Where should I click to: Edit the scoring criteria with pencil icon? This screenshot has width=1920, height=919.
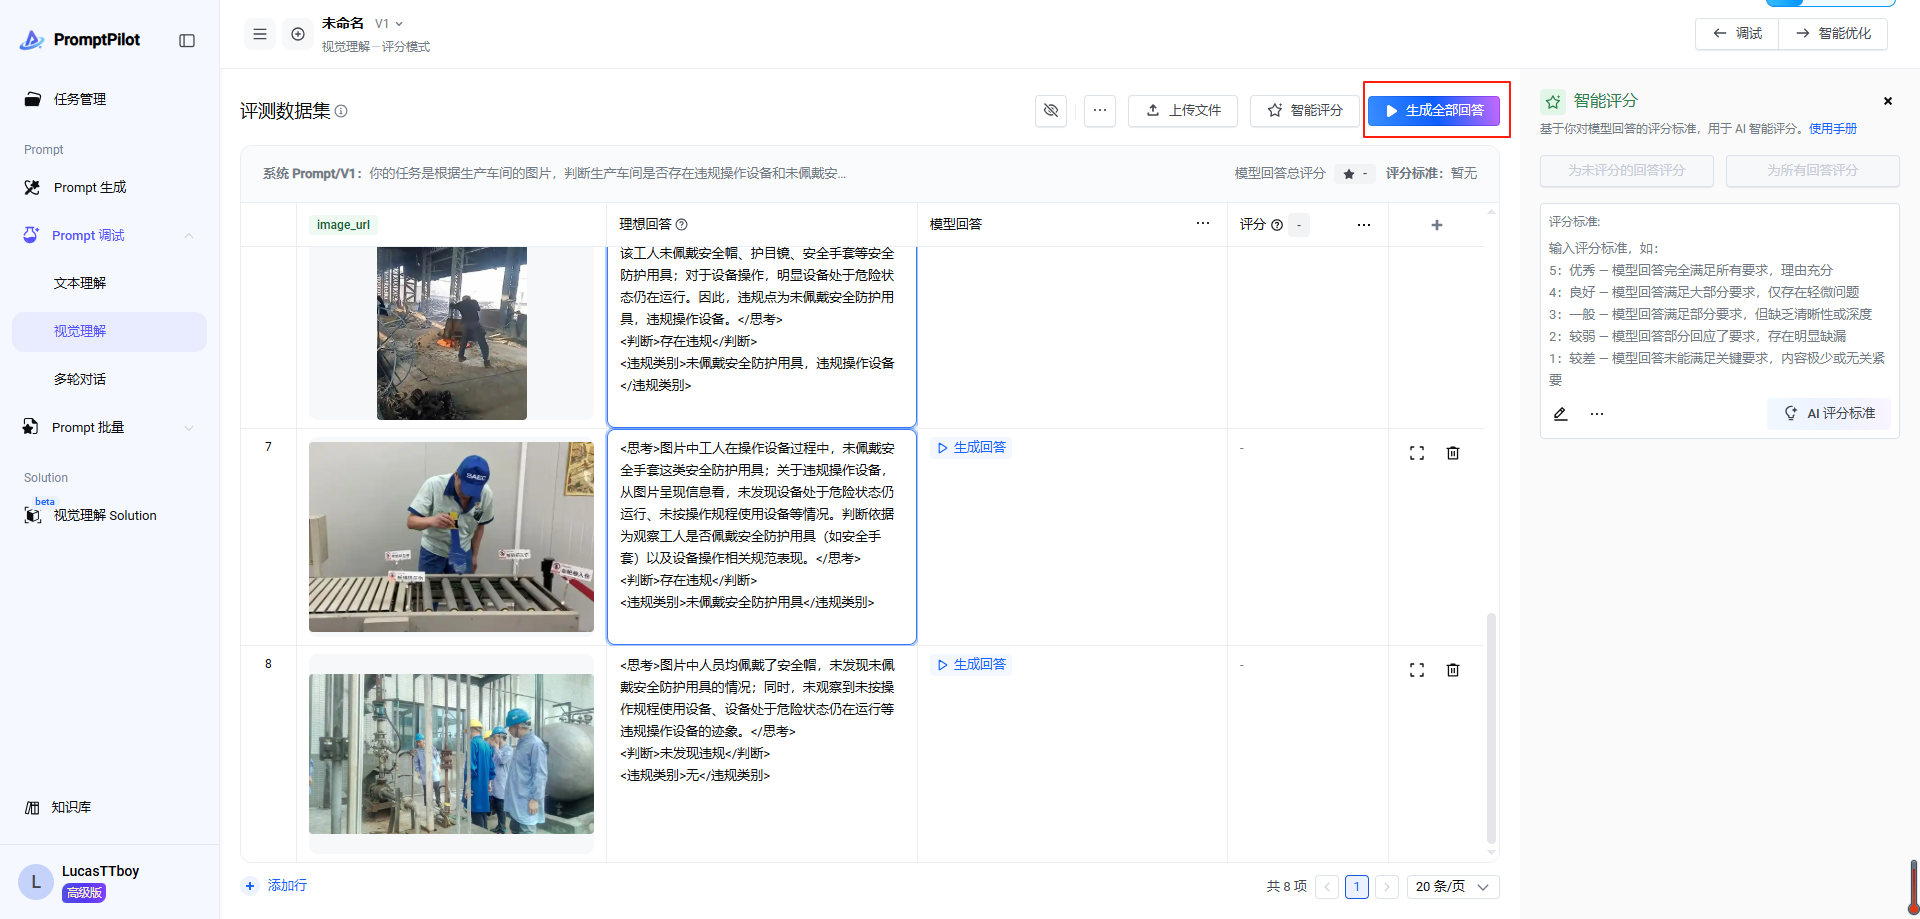[1560, 414]
